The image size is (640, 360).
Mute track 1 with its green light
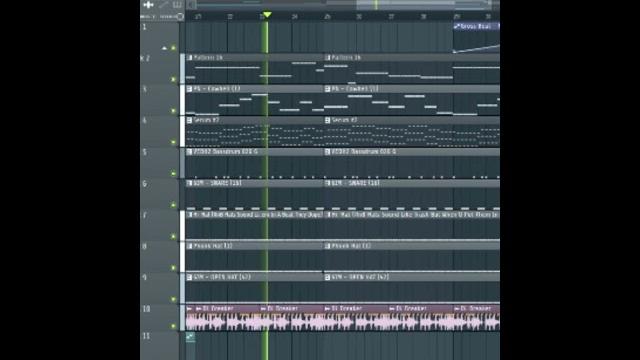point(173,48)
